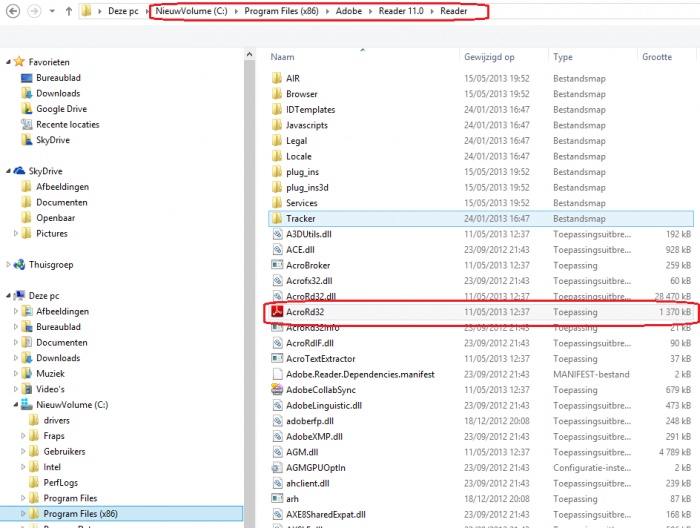Select the Services folder
This screenshot has height=528, width=700.
click(x=301, y=203)
